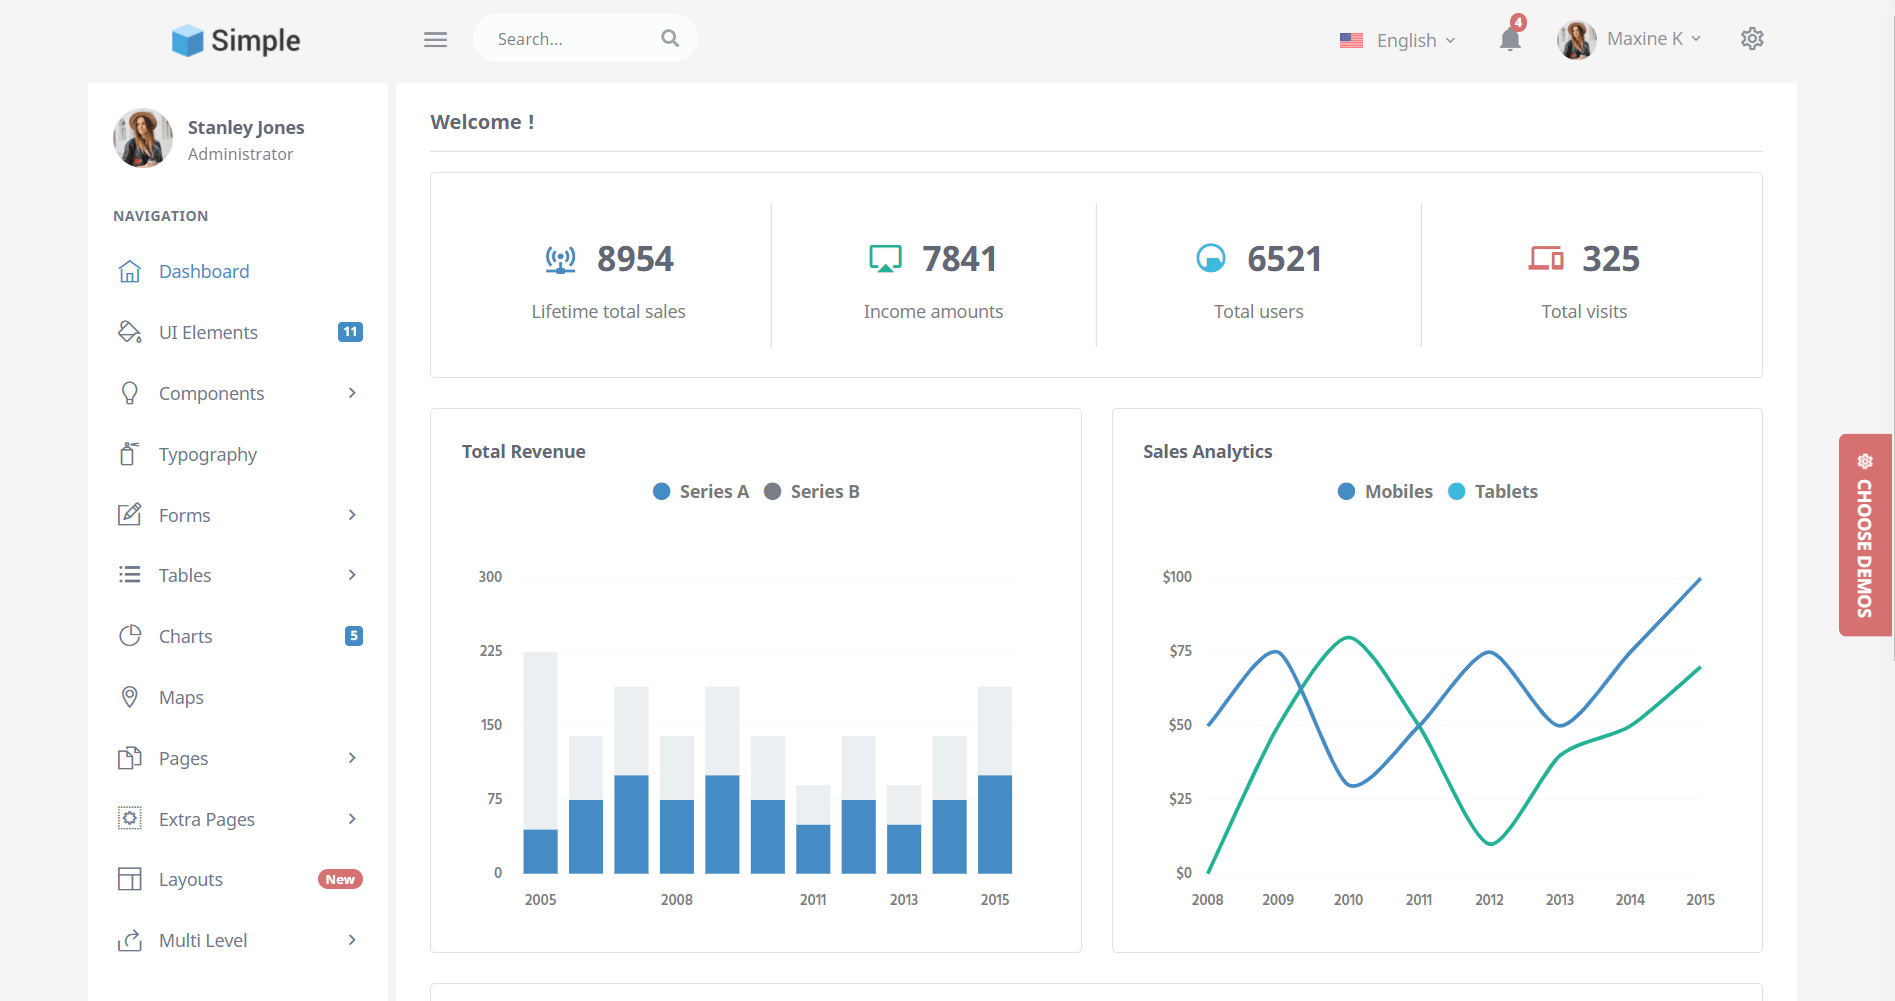This screenshot has height=1001, width=1895.
Task: Toggle Series A legend in Total Revenue
Action: tap(701, 491)
